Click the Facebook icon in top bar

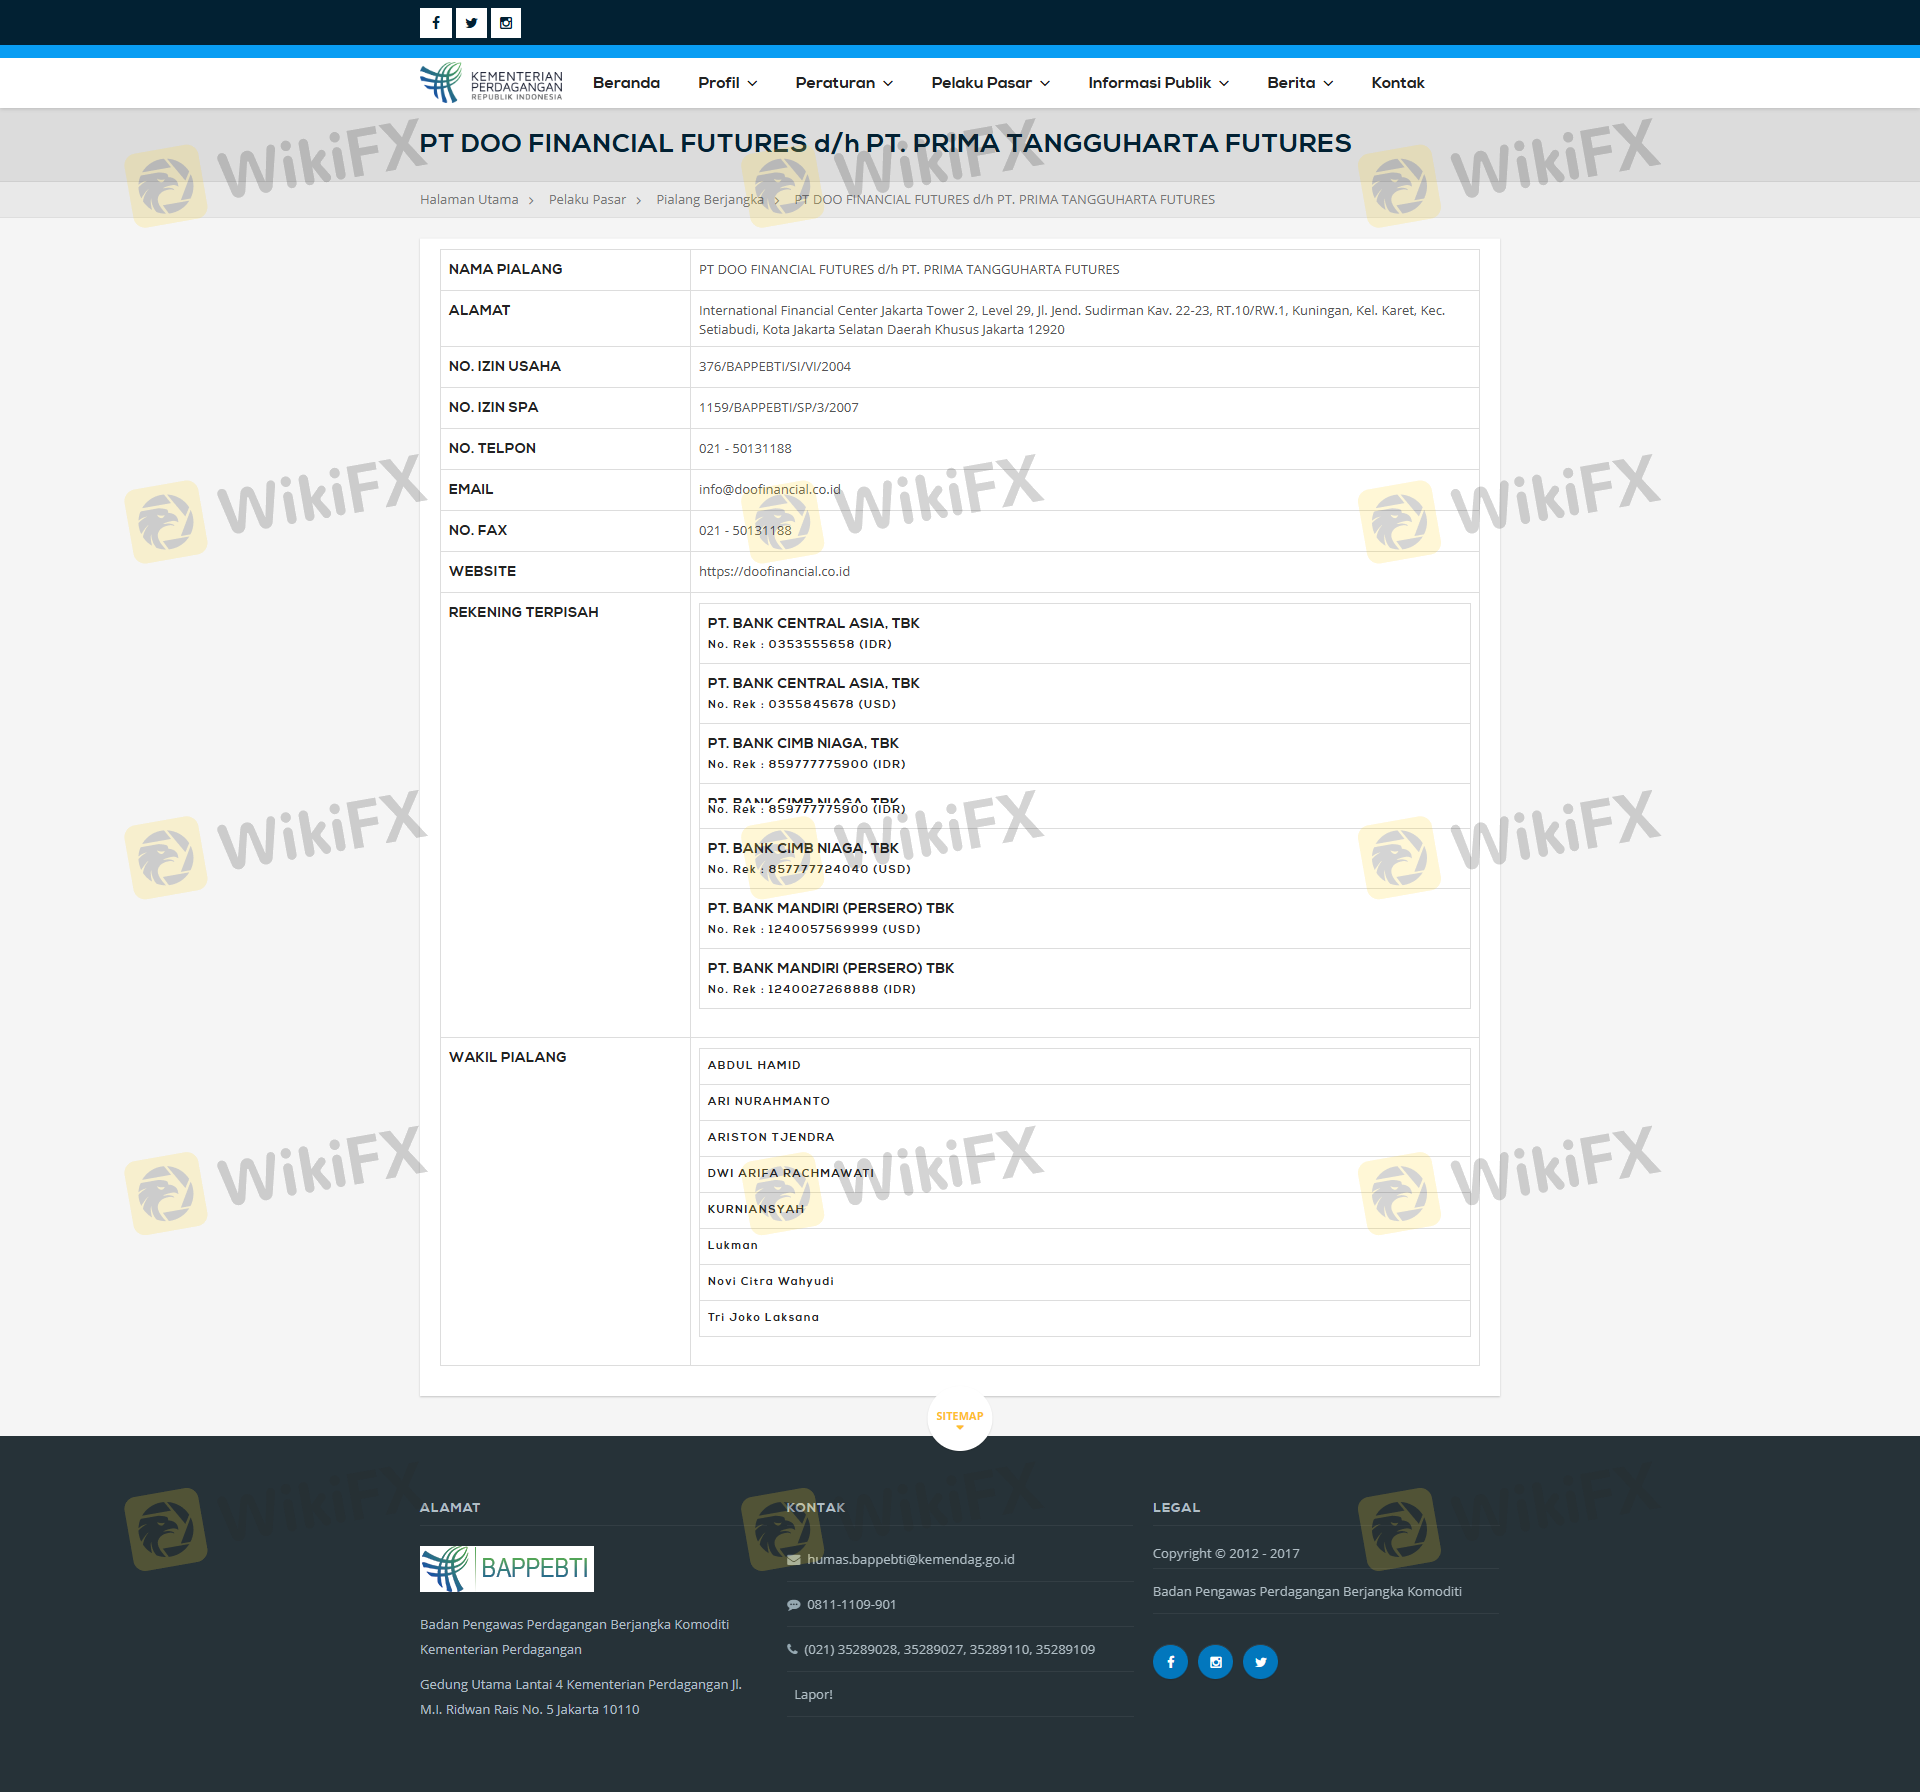coord(436,23)
